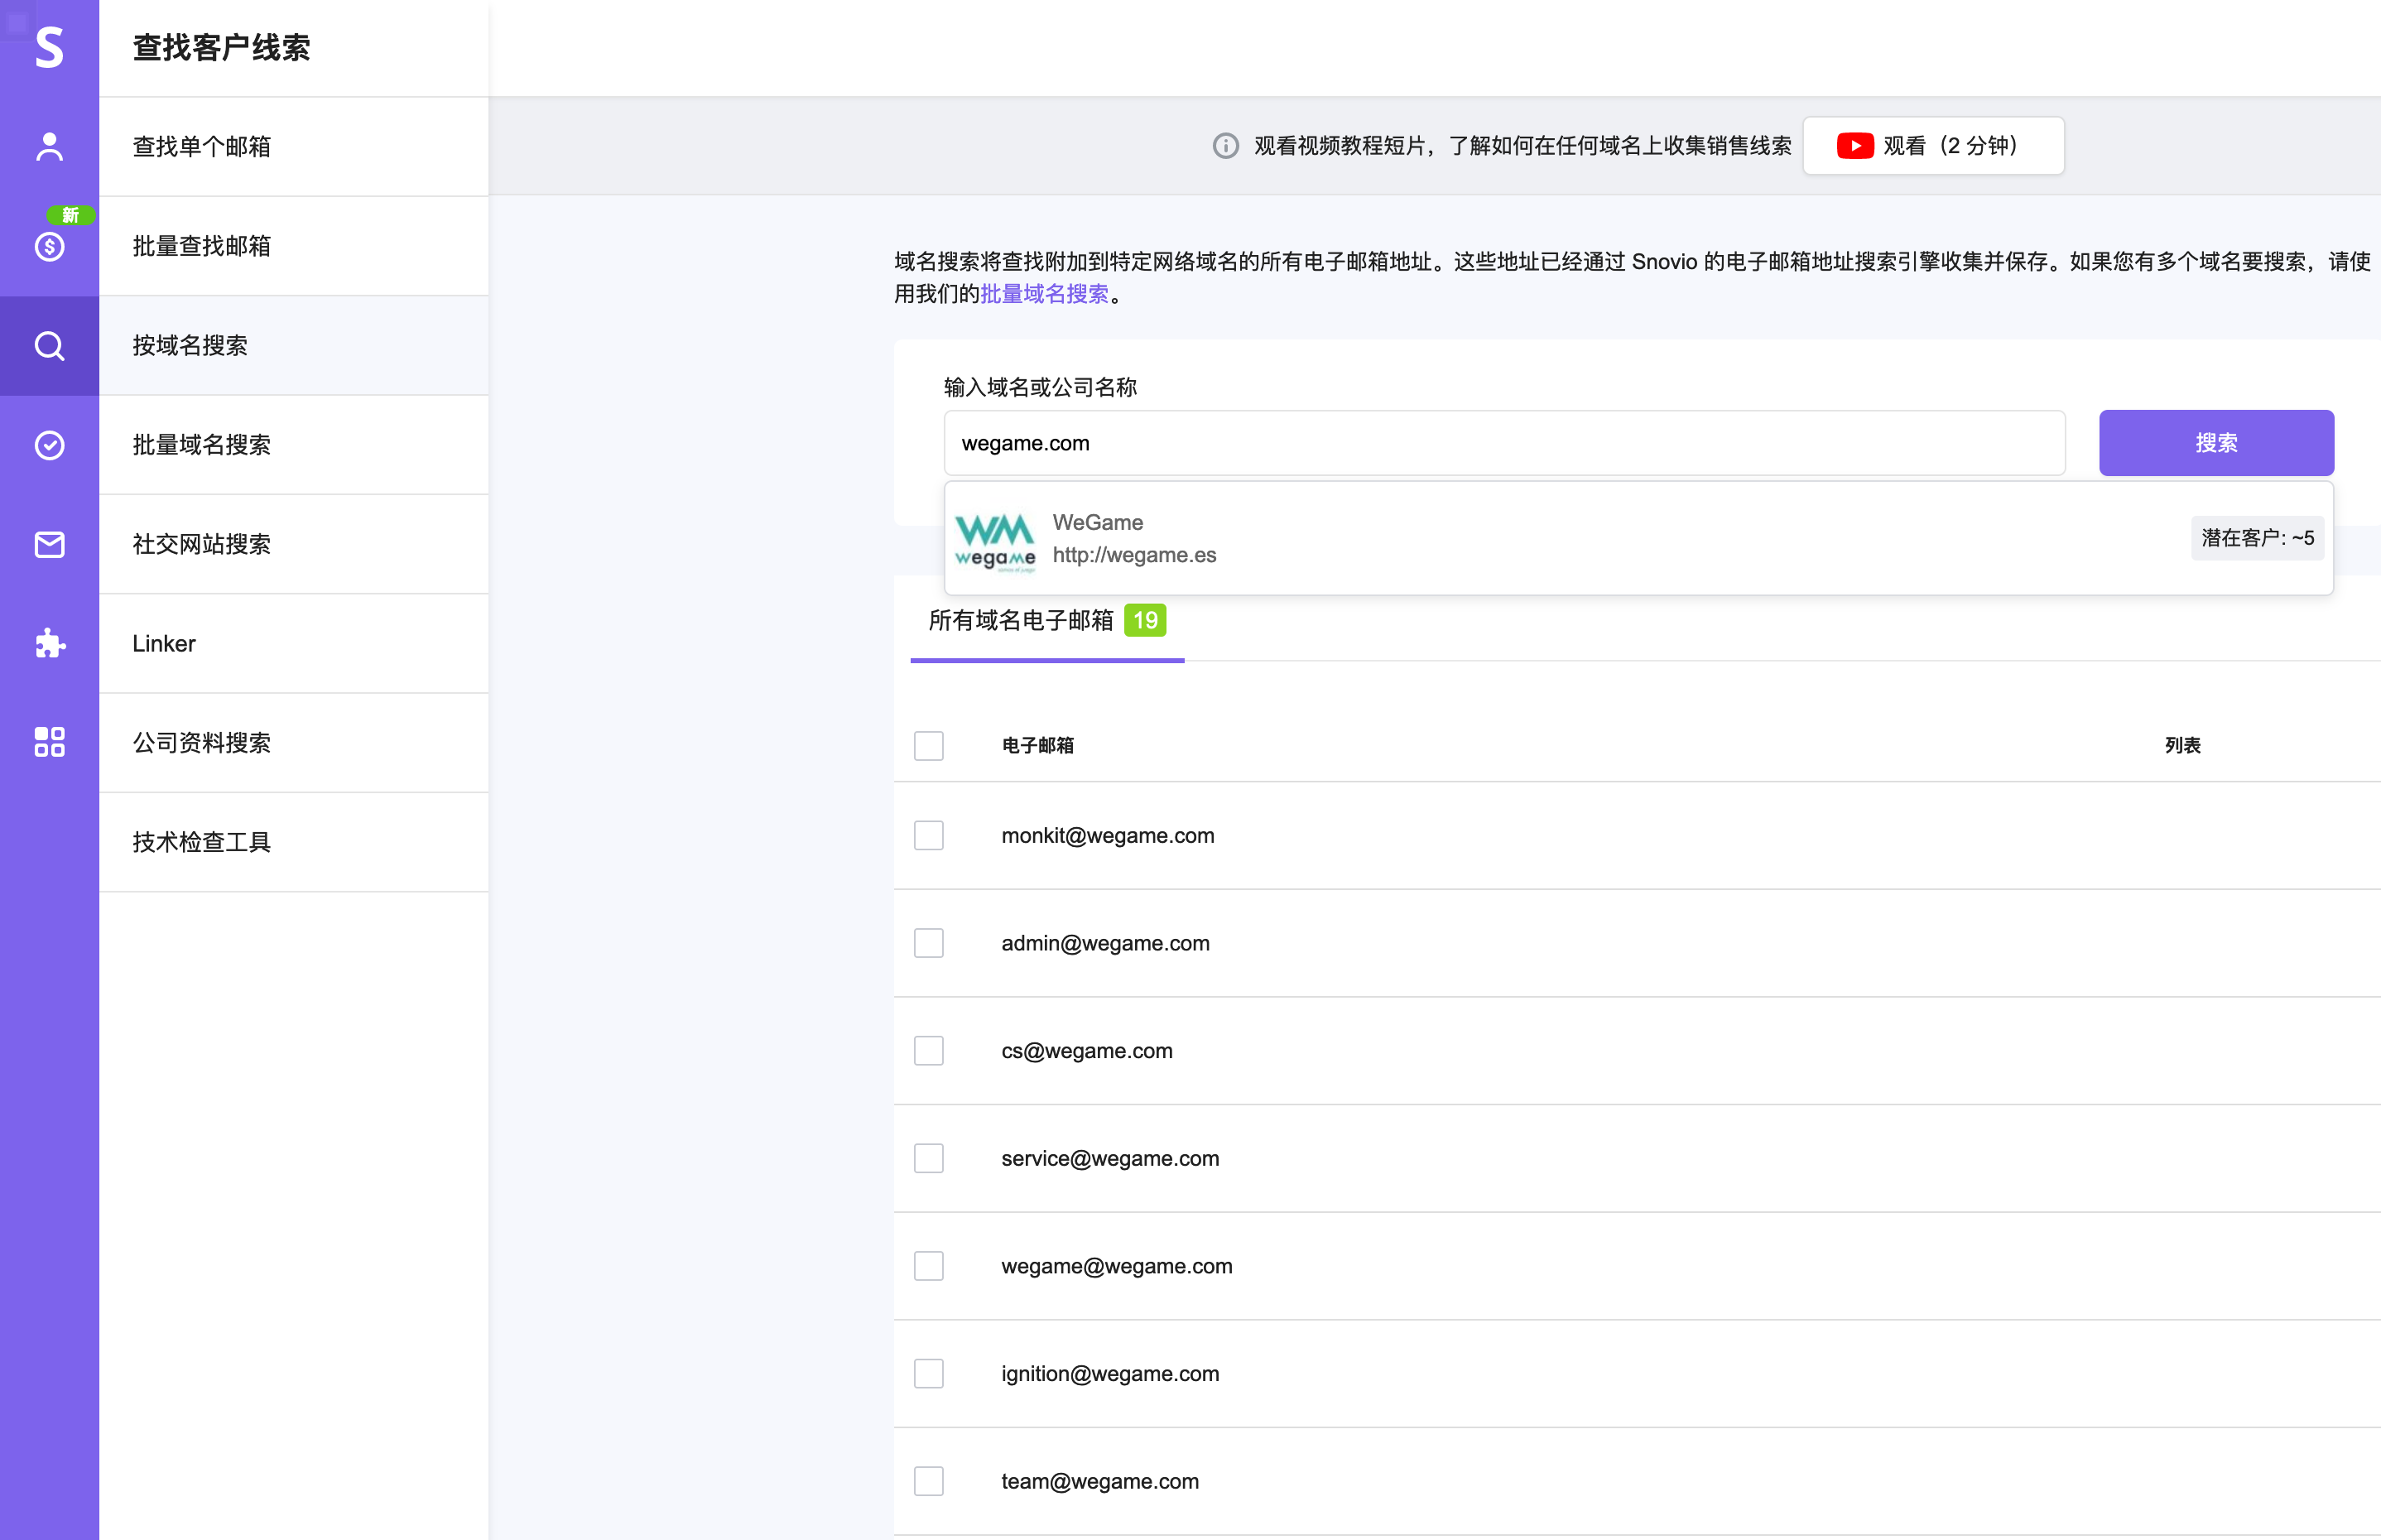
Task: Click the dollar coin sidebar icon
Action: pyautogui.click(x=49, y=246)
